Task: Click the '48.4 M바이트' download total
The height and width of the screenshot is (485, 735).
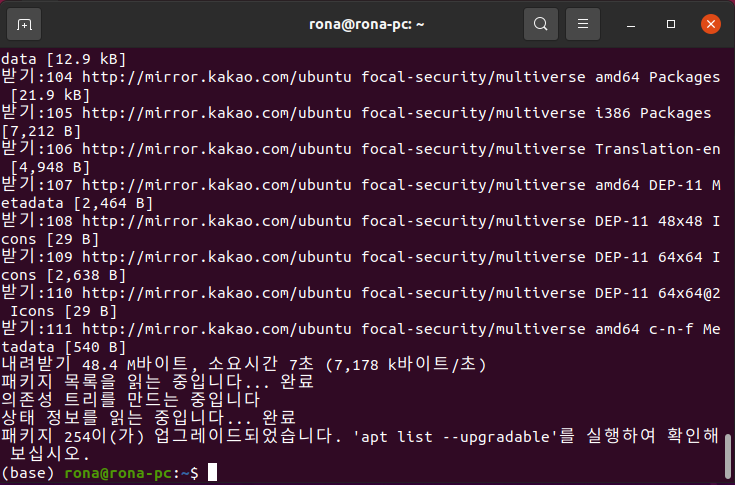Action: 135,365
